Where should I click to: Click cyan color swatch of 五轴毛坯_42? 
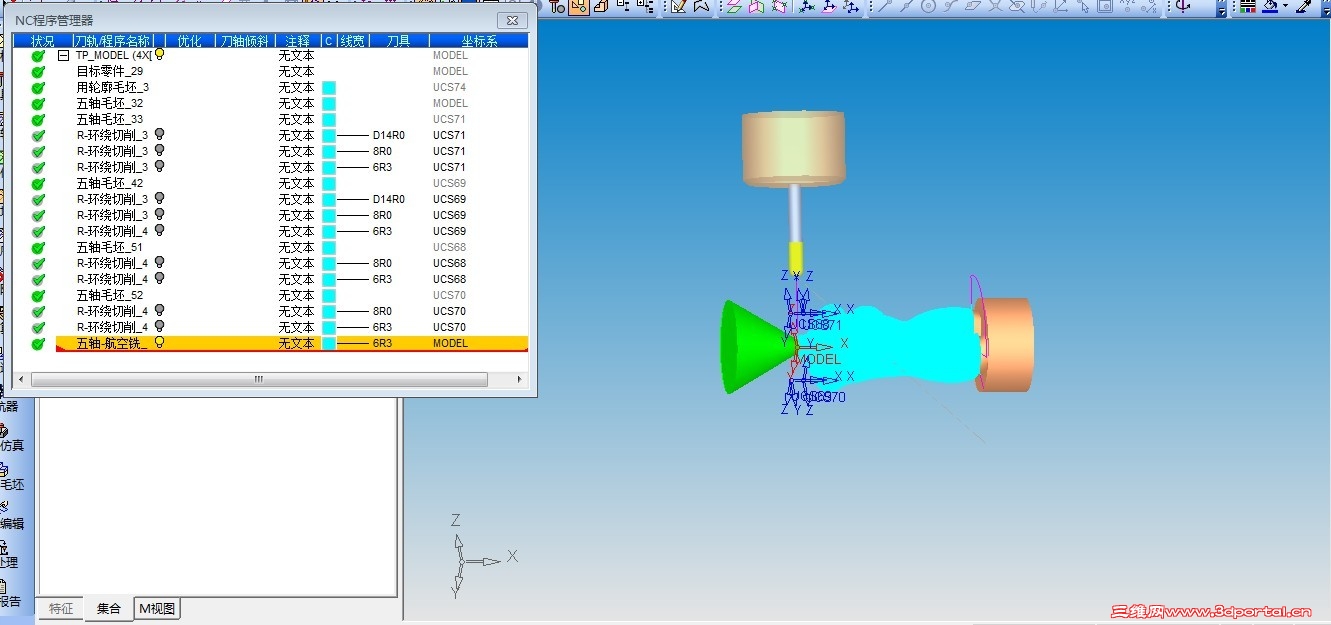click(329, 184)
